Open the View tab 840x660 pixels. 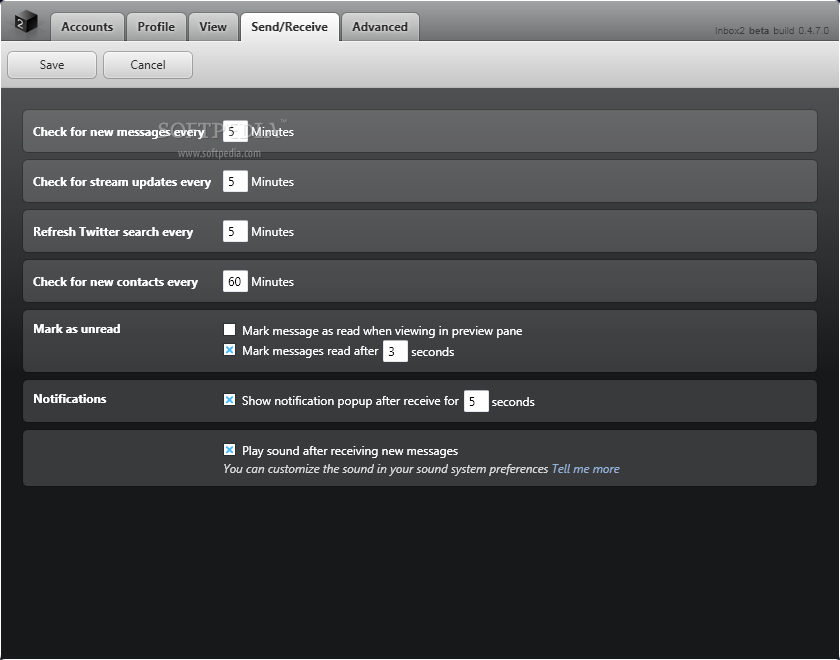coord(213,27)
